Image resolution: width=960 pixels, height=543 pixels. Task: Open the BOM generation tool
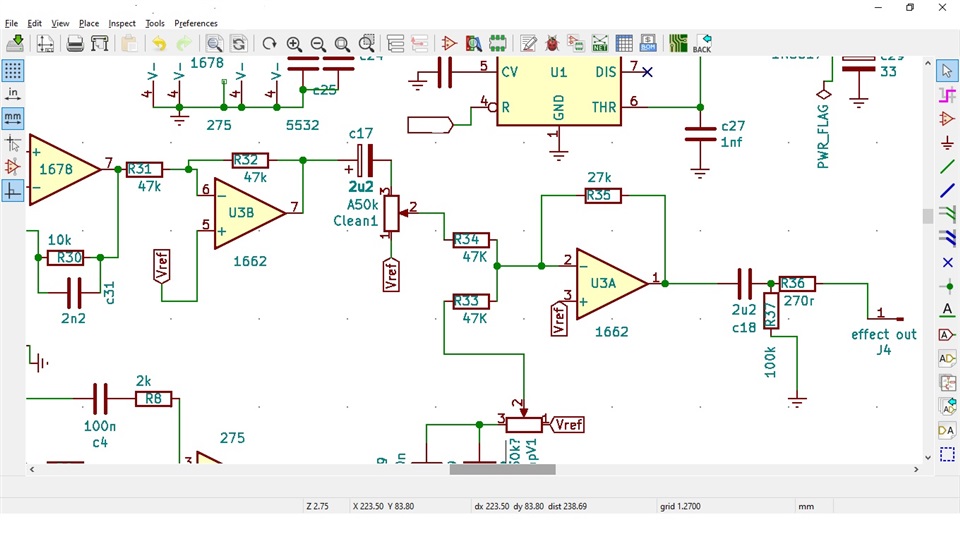[648, 43]
